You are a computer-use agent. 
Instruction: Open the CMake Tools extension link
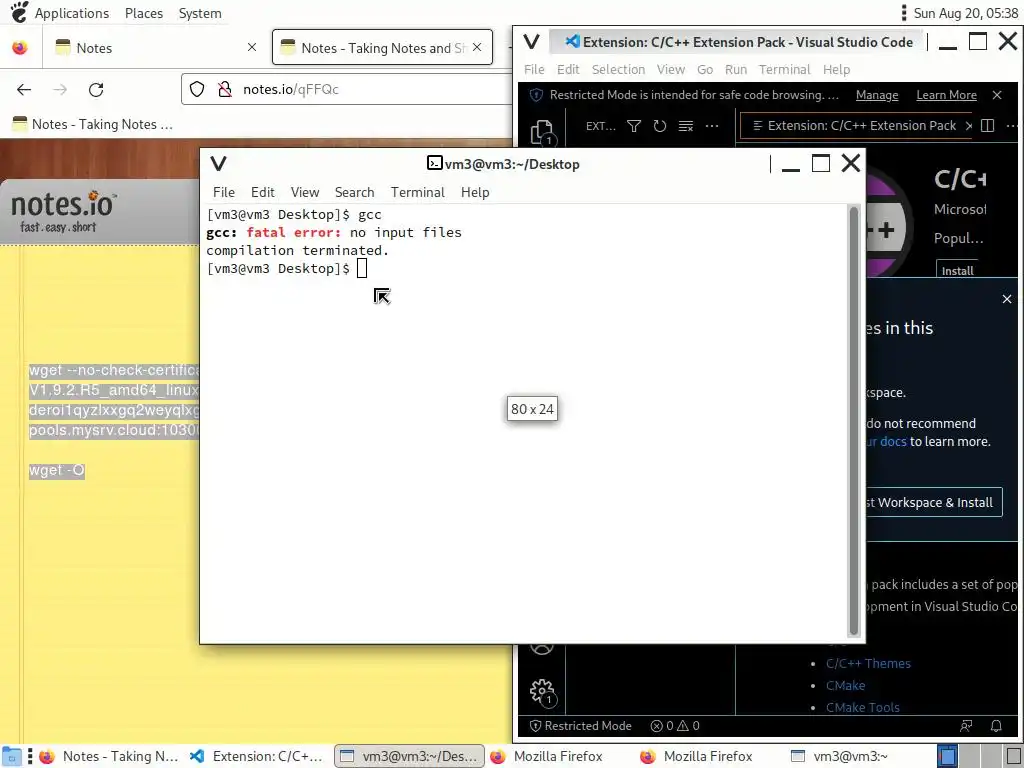[862, 707]
